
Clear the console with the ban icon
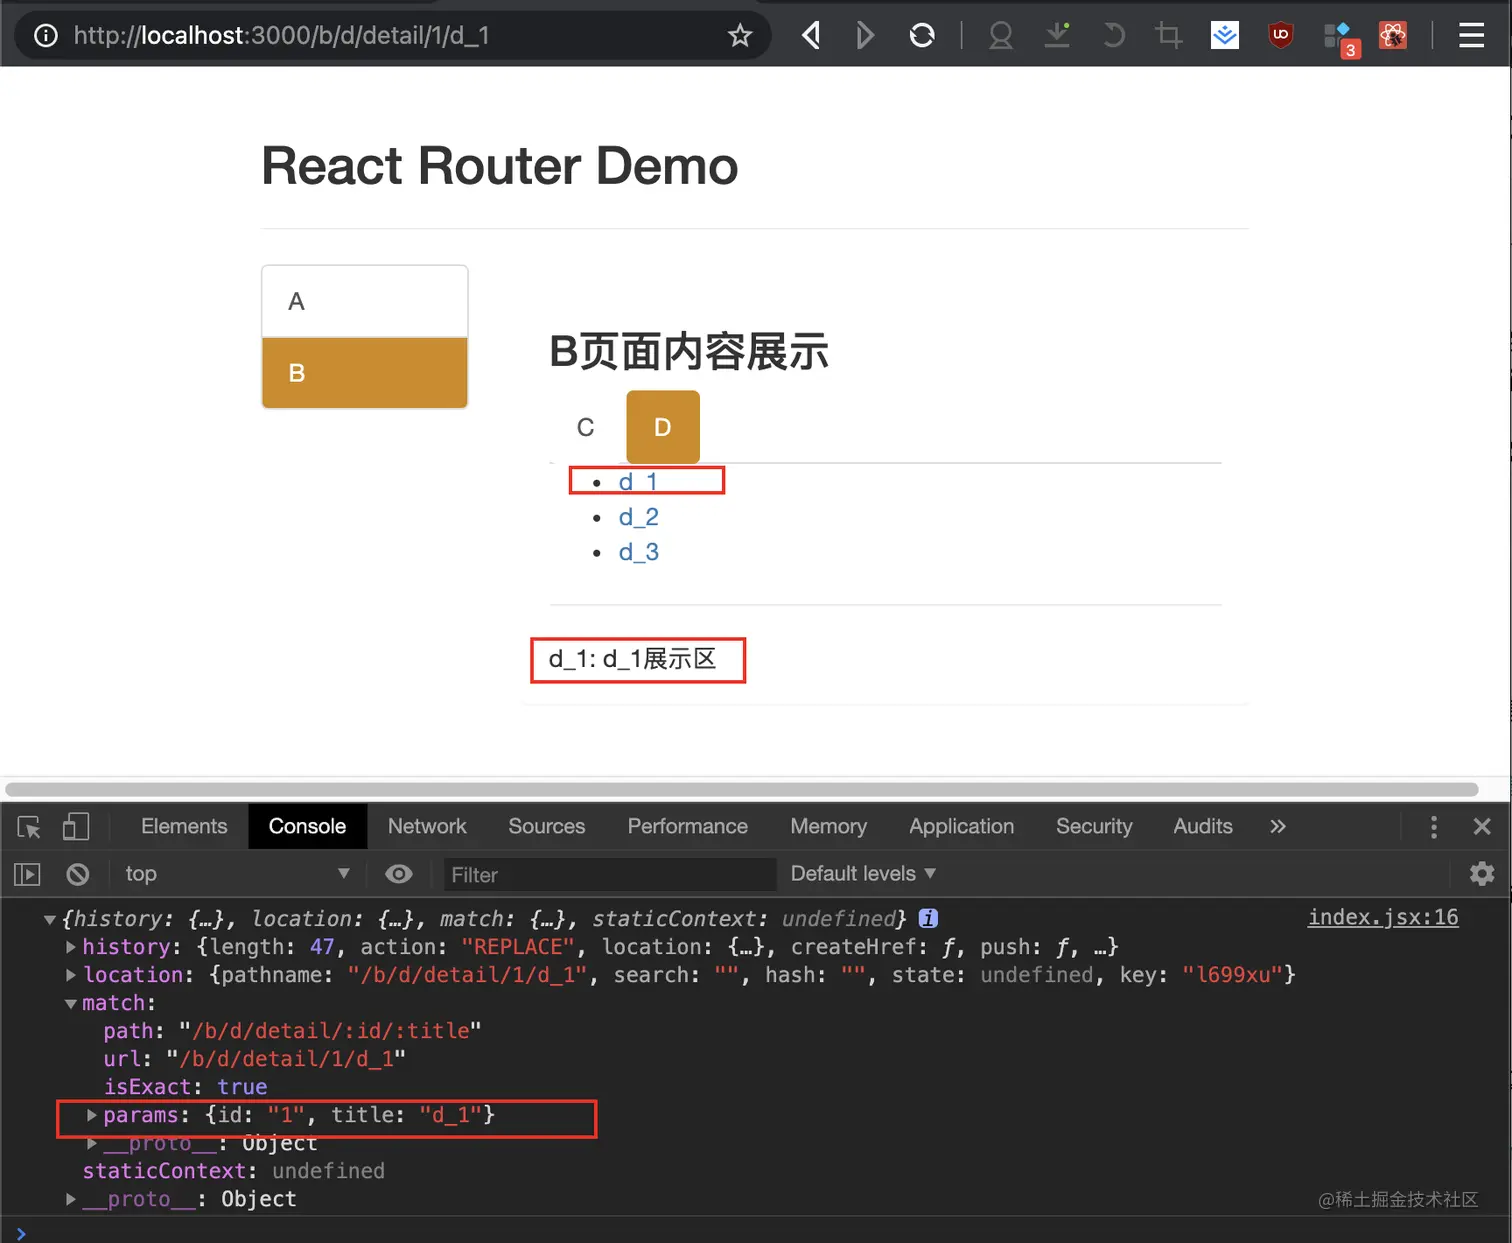[x=77, y=874]
